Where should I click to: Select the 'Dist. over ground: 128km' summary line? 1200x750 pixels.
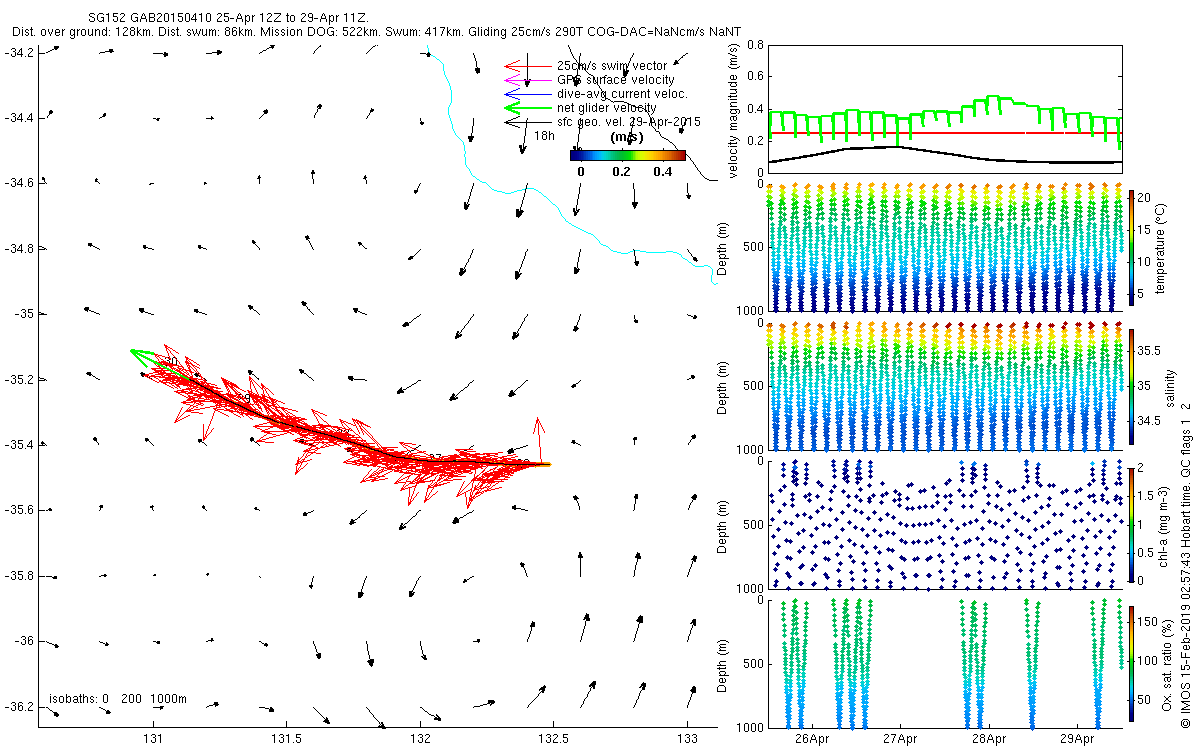tap(376, 32)
